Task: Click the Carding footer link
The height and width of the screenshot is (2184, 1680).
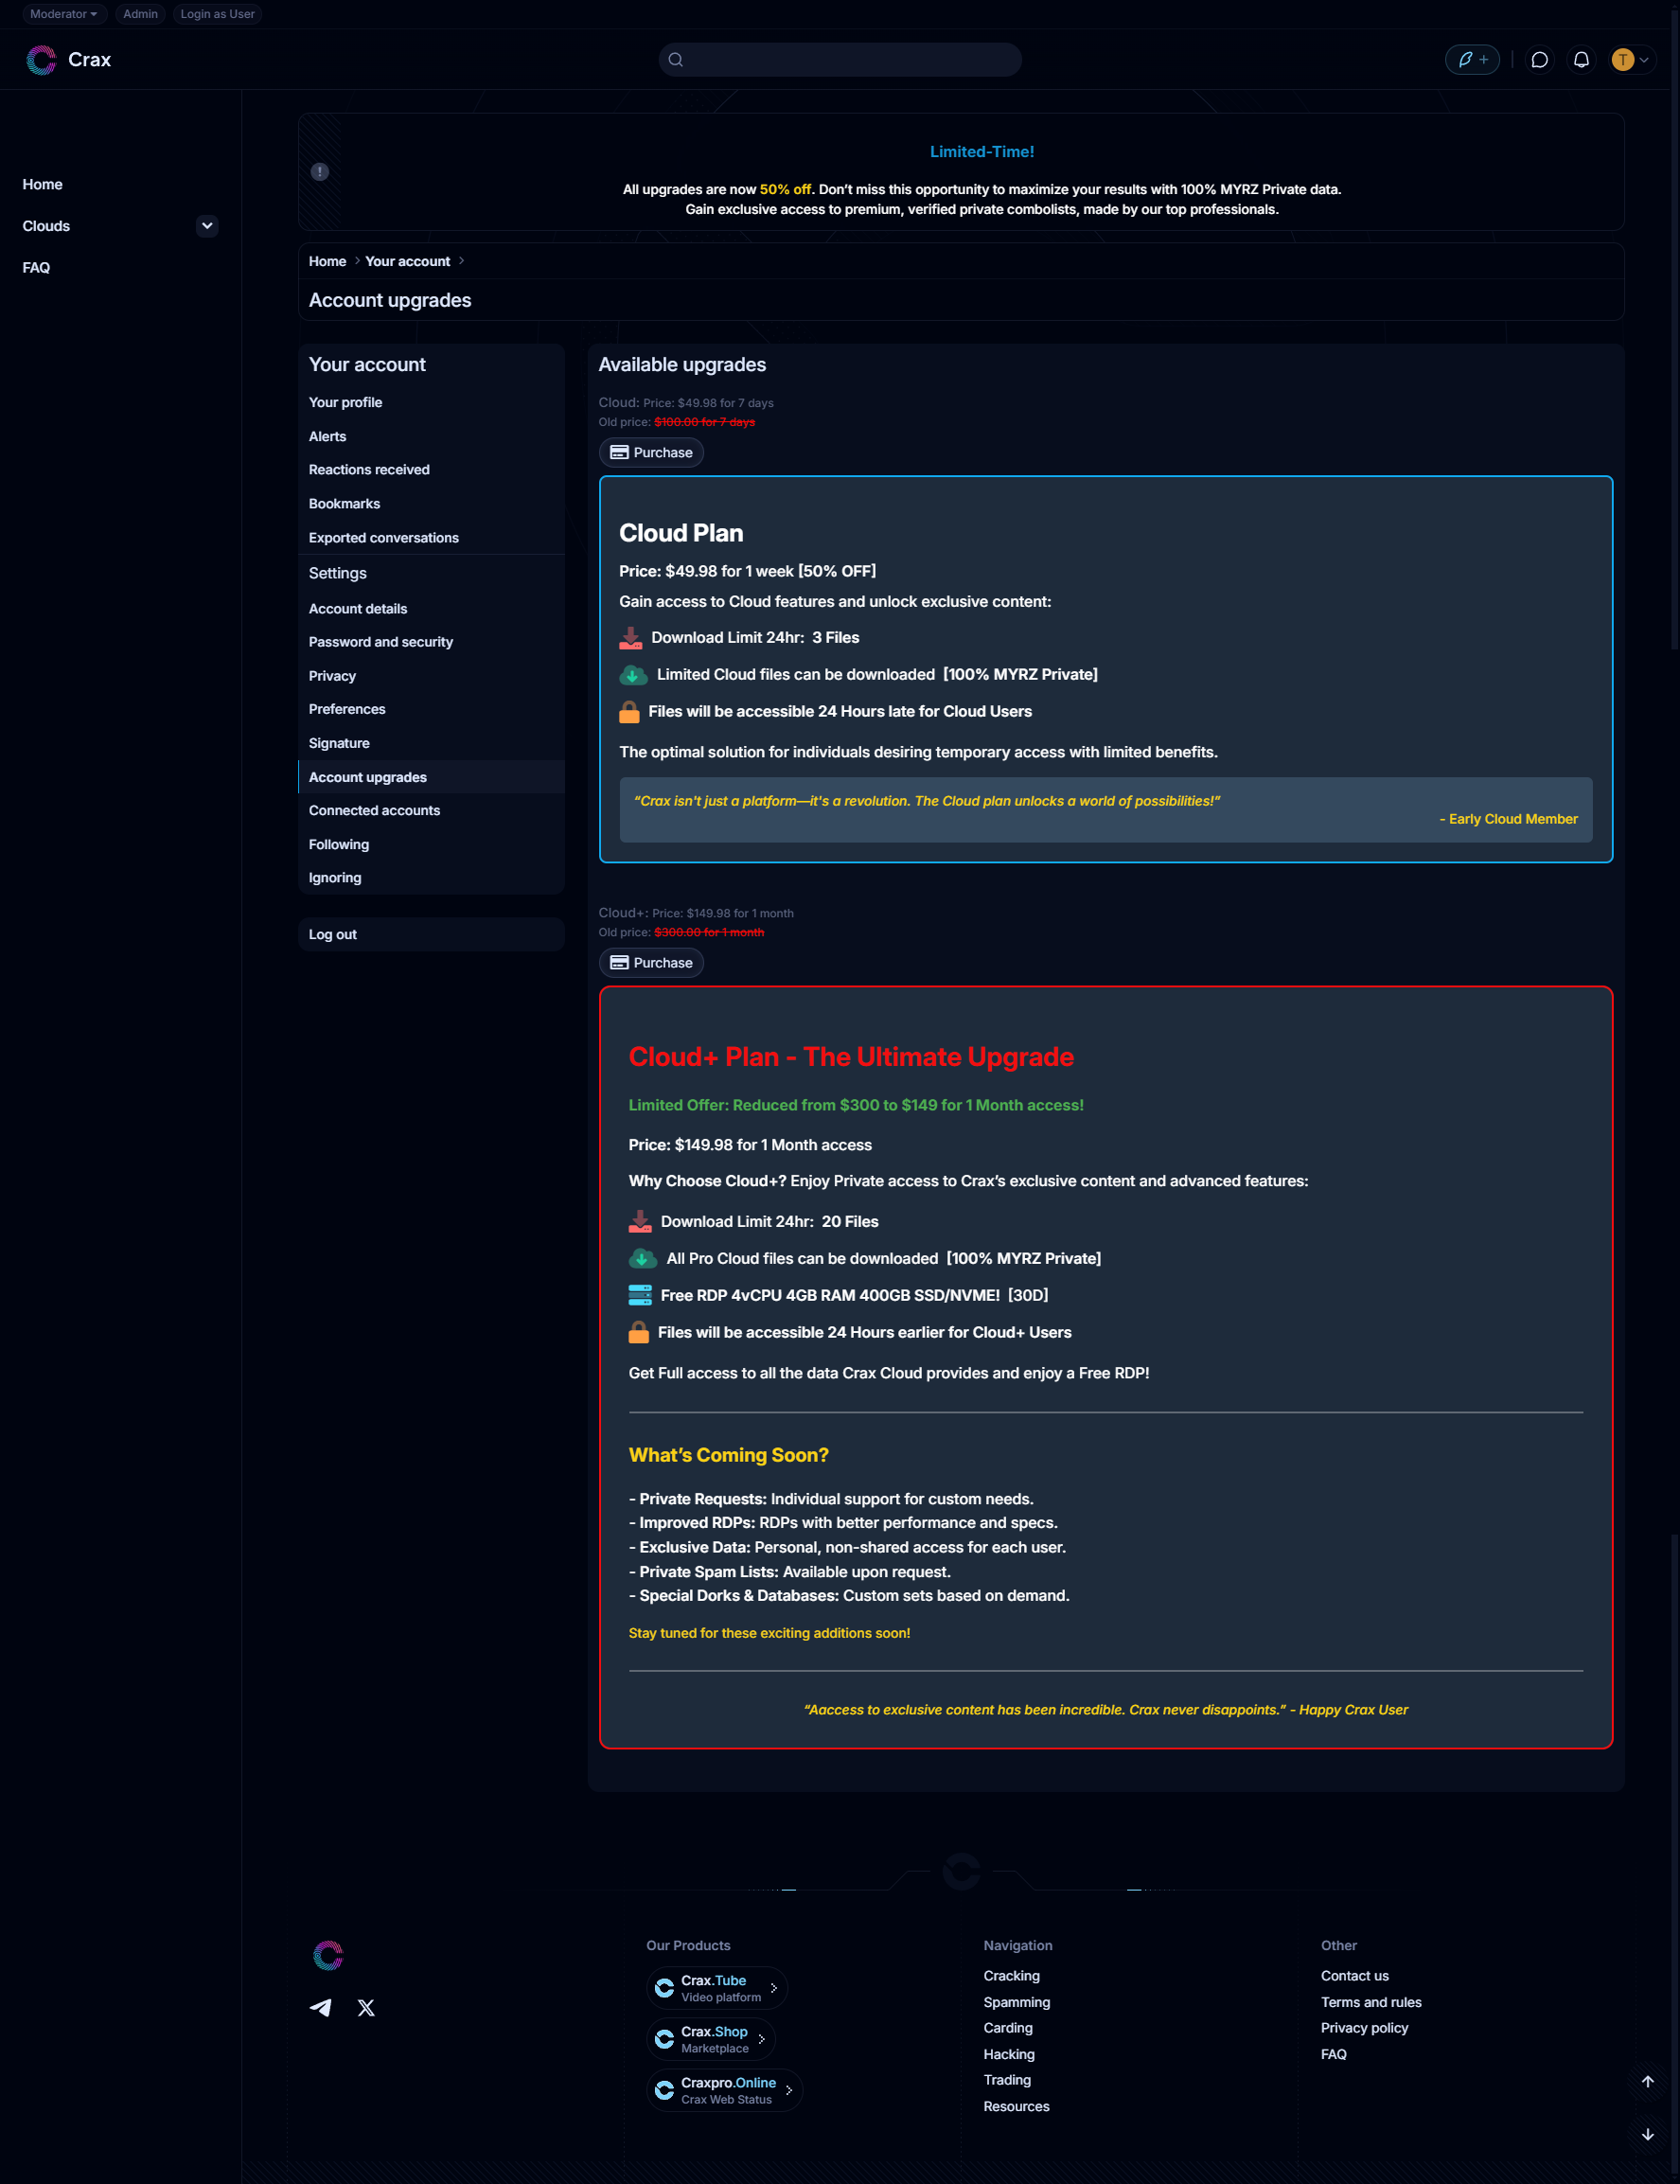Action: point(1008,2028)
